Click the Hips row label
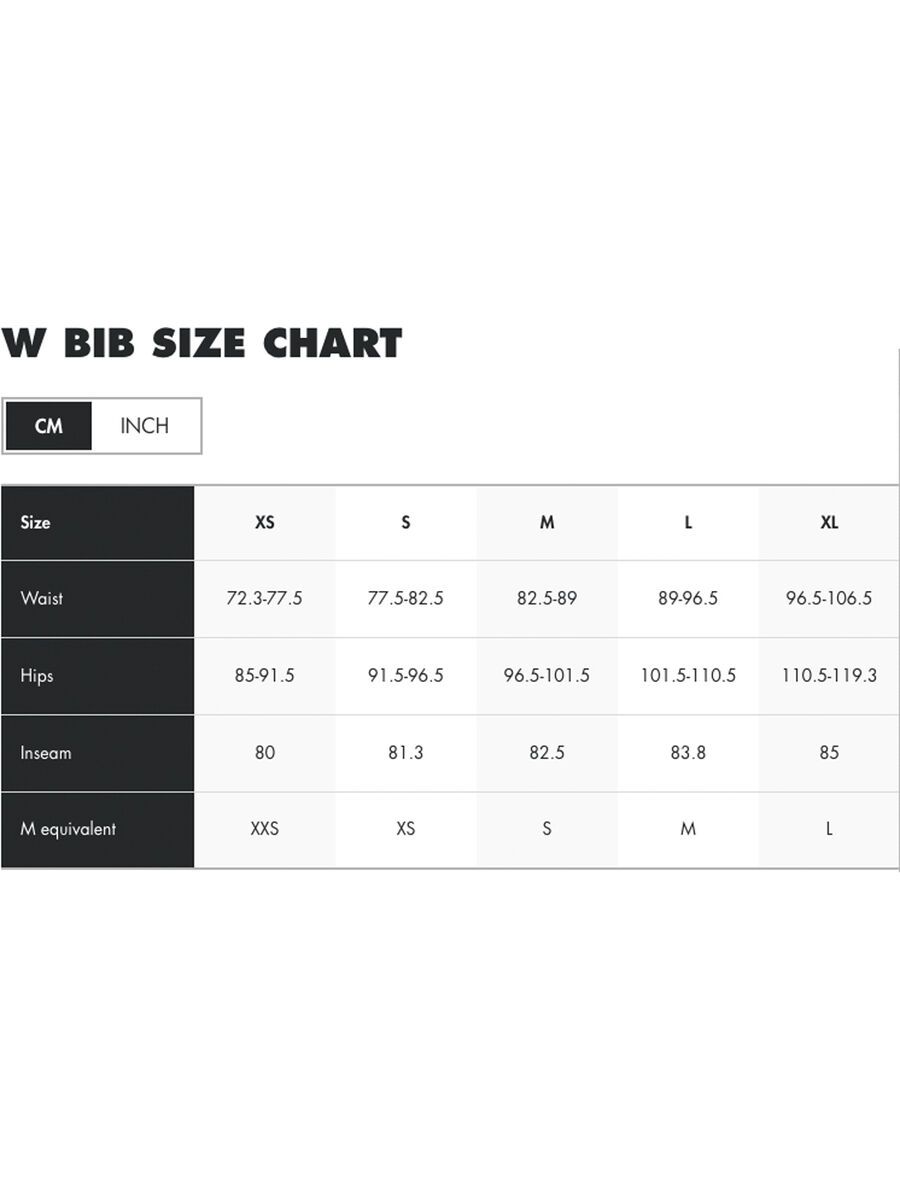The height and width of the screenshot is (1200, 900). tap(37, 676)
